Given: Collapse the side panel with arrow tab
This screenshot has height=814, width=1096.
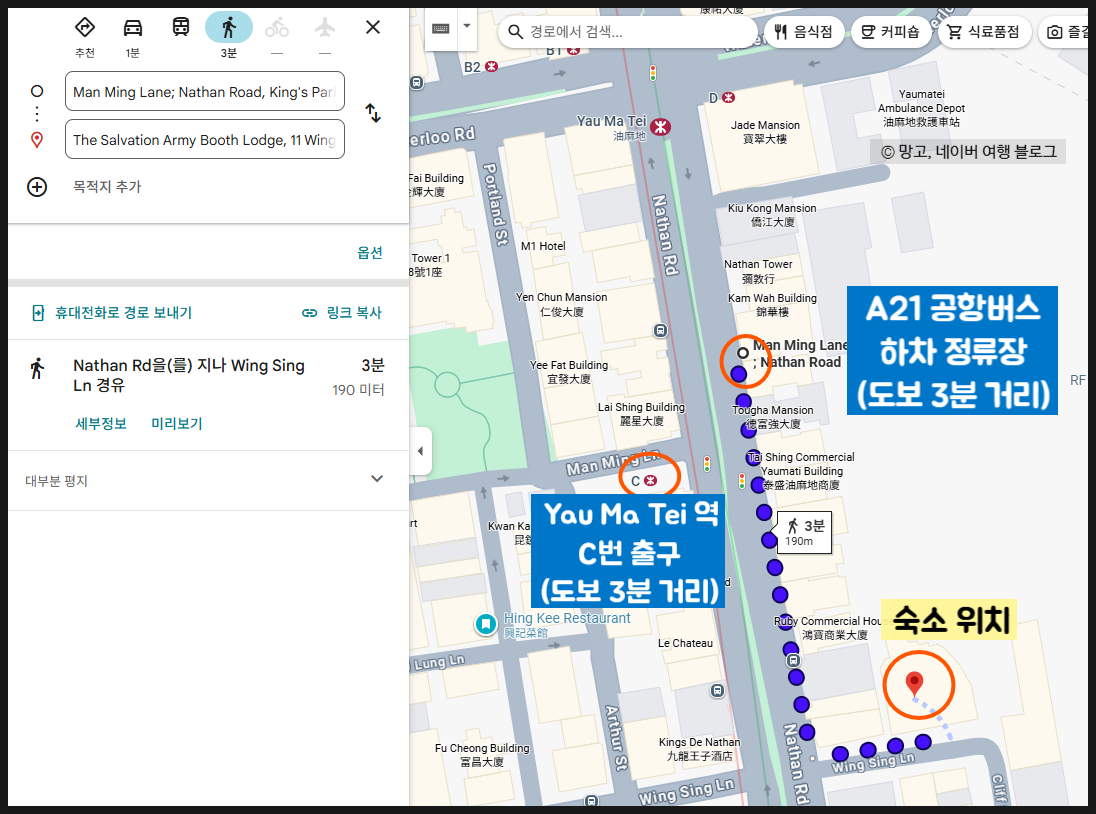Looking at the screenshot, I should 420,451.
